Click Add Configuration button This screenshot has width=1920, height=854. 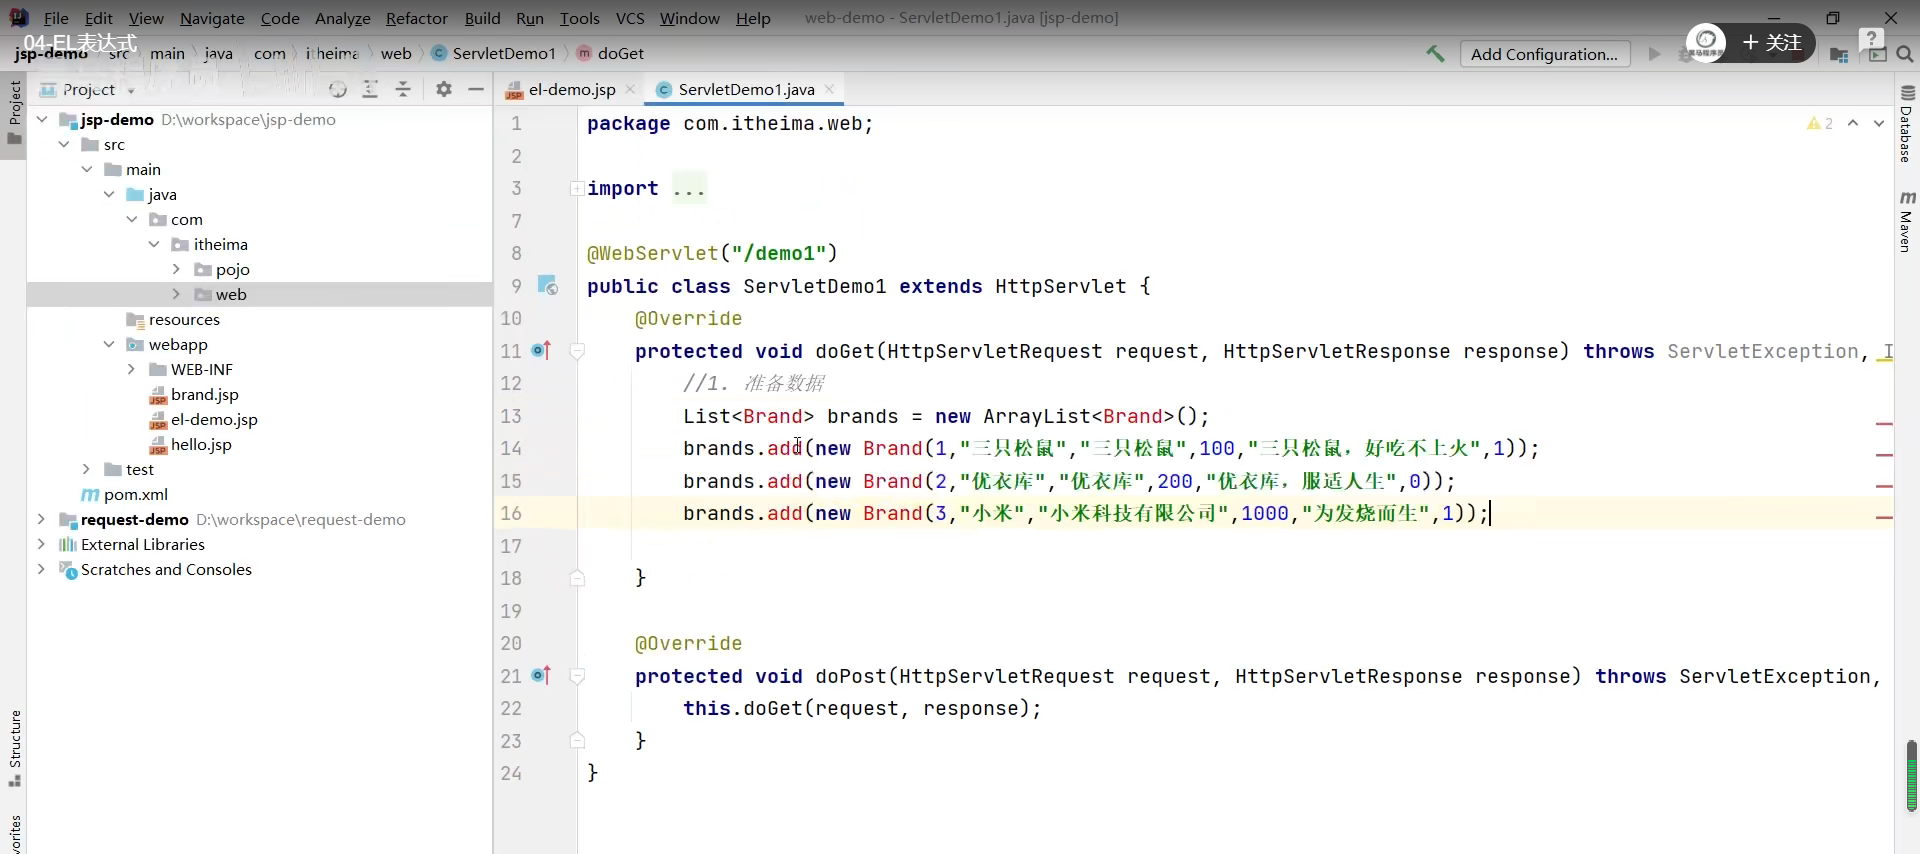click(1544, 54)
